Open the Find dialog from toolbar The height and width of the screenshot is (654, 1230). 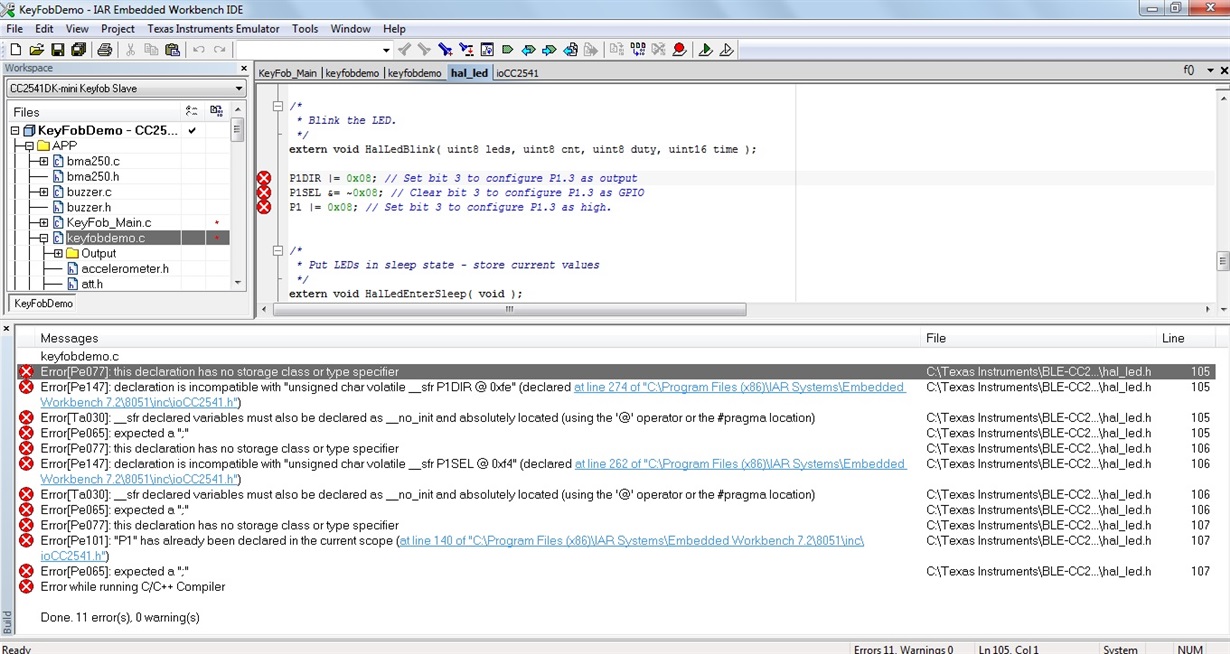click(x=445, y=49)
